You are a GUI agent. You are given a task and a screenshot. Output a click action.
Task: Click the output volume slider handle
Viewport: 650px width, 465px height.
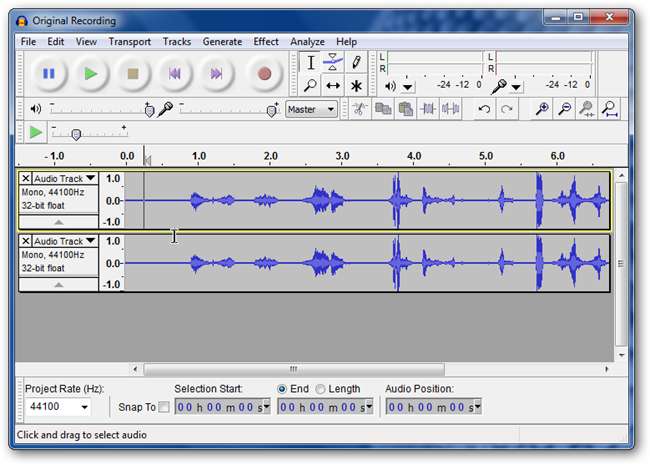point(149,110)
